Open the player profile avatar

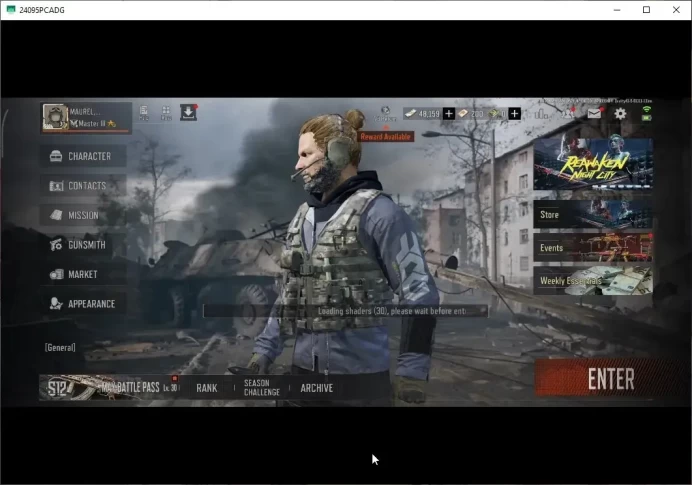55,117
